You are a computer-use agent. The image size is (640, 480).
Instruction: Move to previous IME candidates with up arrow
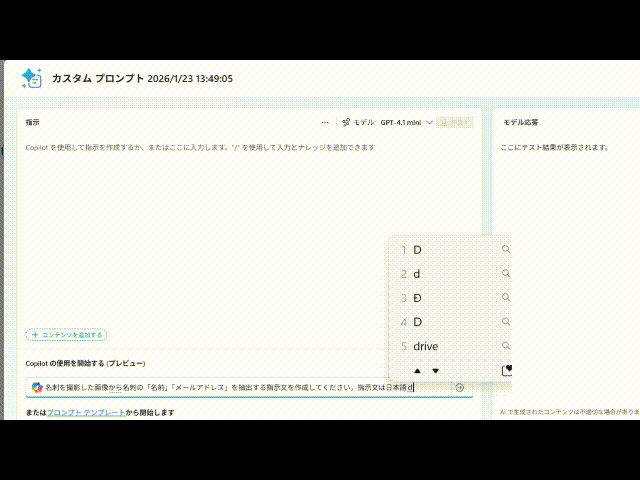(x=417, y=371)
